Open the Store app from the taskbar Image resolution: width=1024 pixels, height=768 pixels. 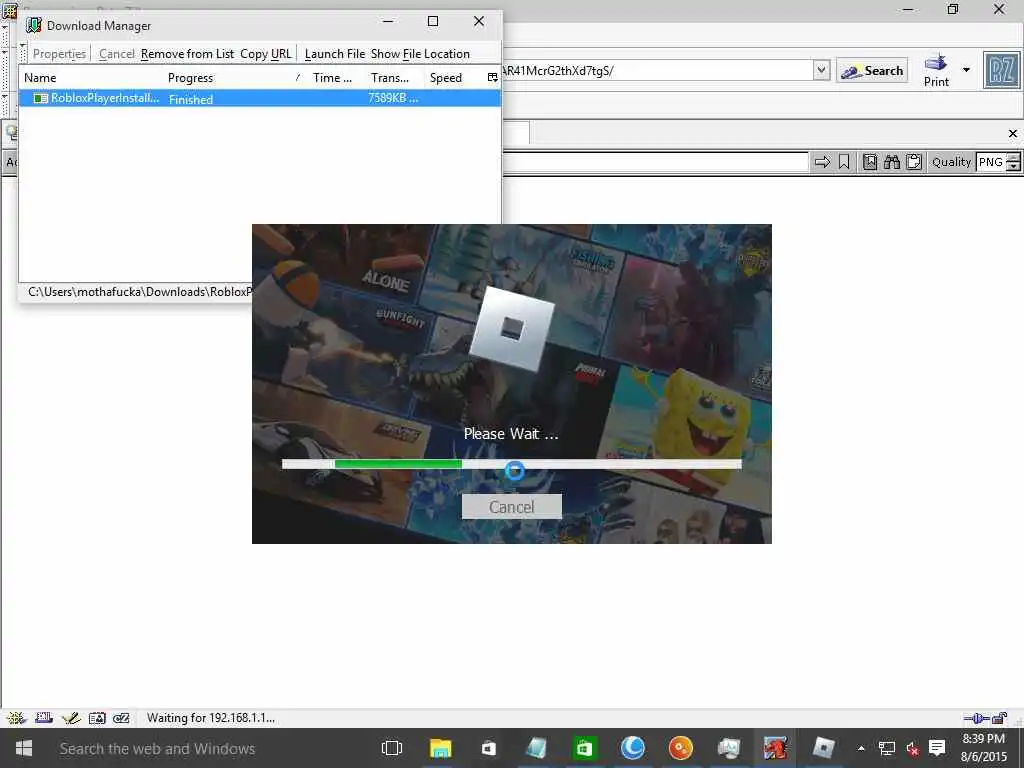pyautogui.click(x=488, y=748)
